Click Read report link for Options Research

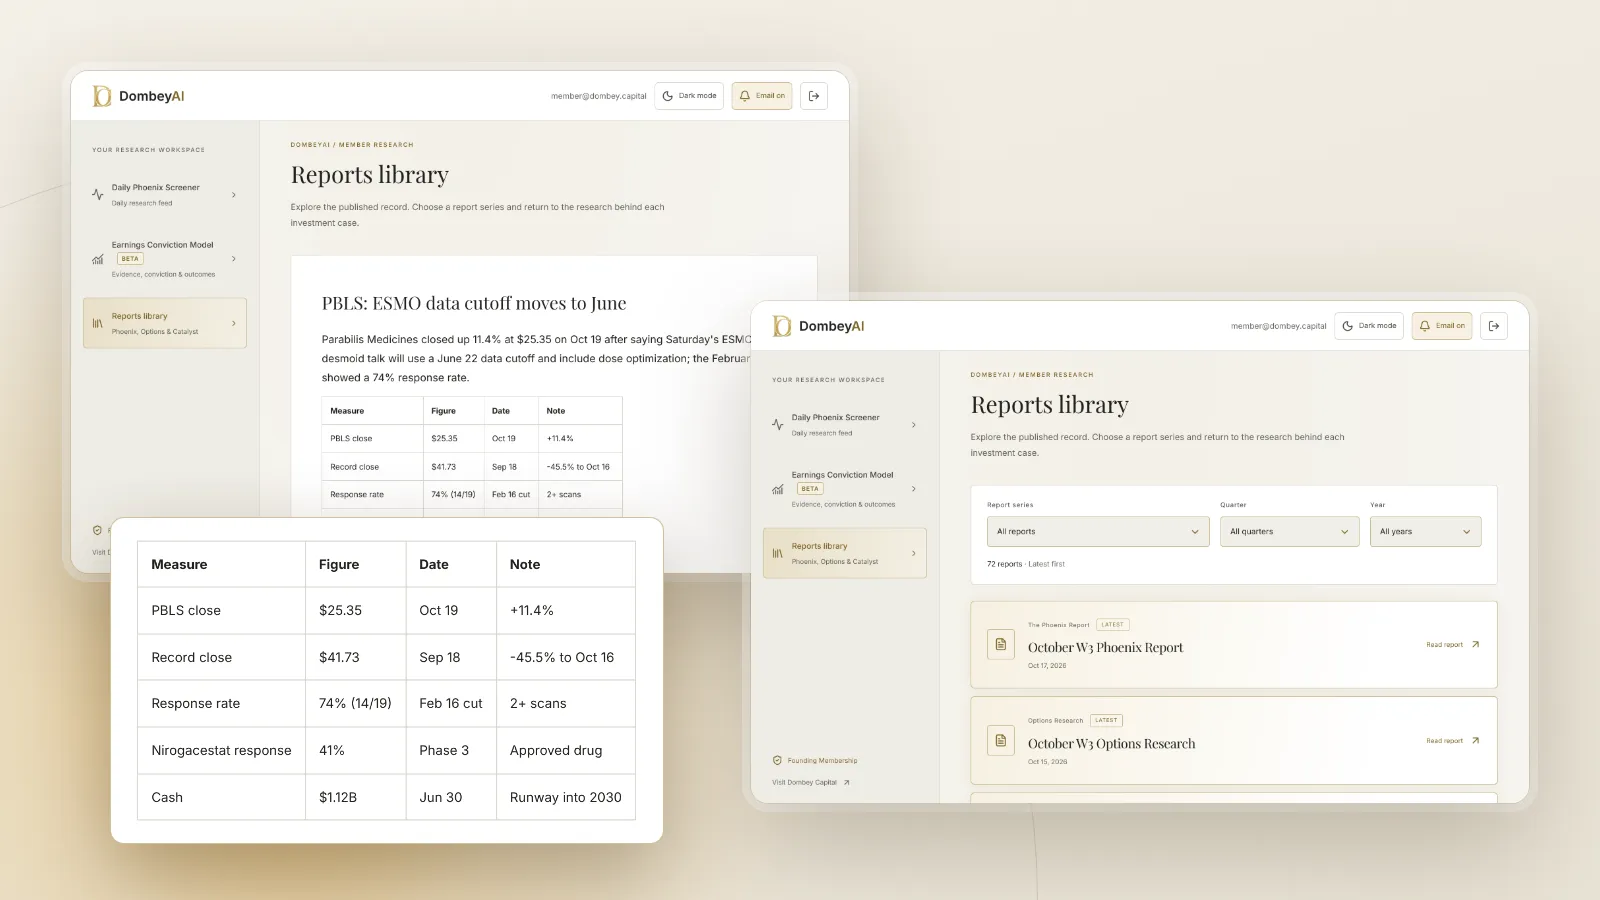[x=1453, y=741]
